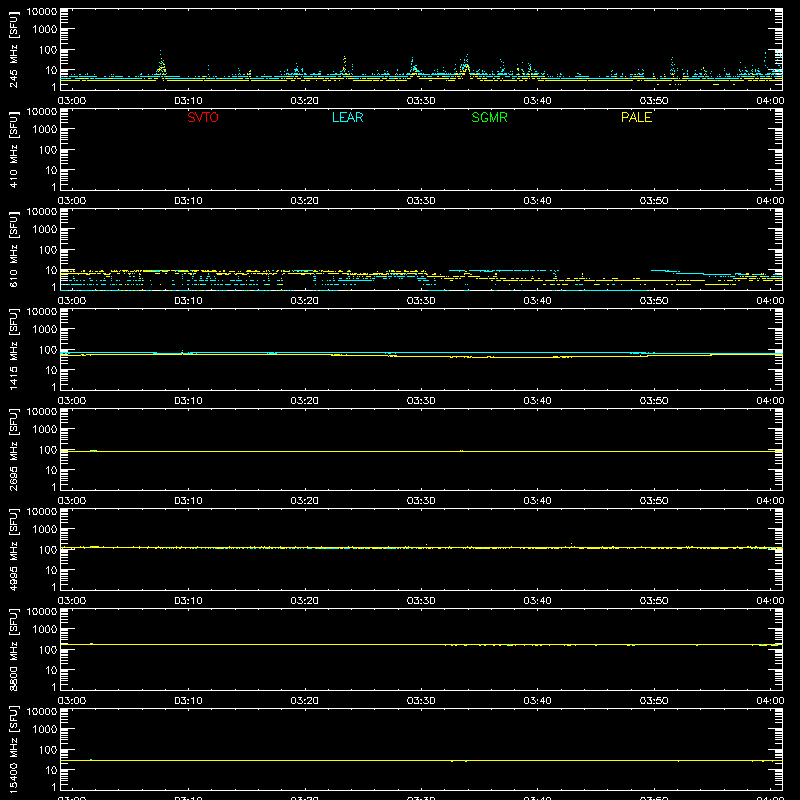Click the 03:40 time label below the 610 MHz plot

point(537,301)
